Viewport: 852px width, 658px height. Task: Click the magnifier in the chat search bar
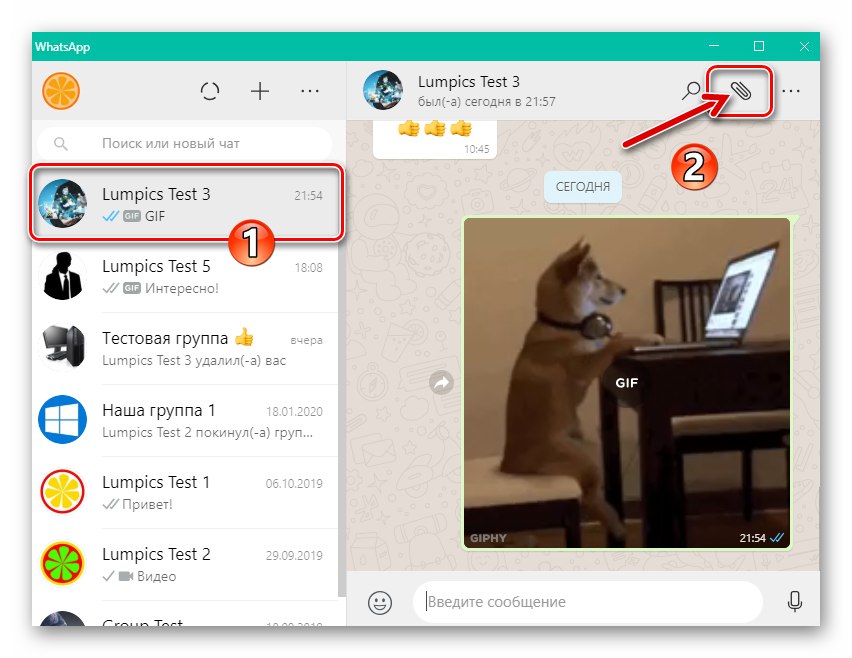pos(60,143)
